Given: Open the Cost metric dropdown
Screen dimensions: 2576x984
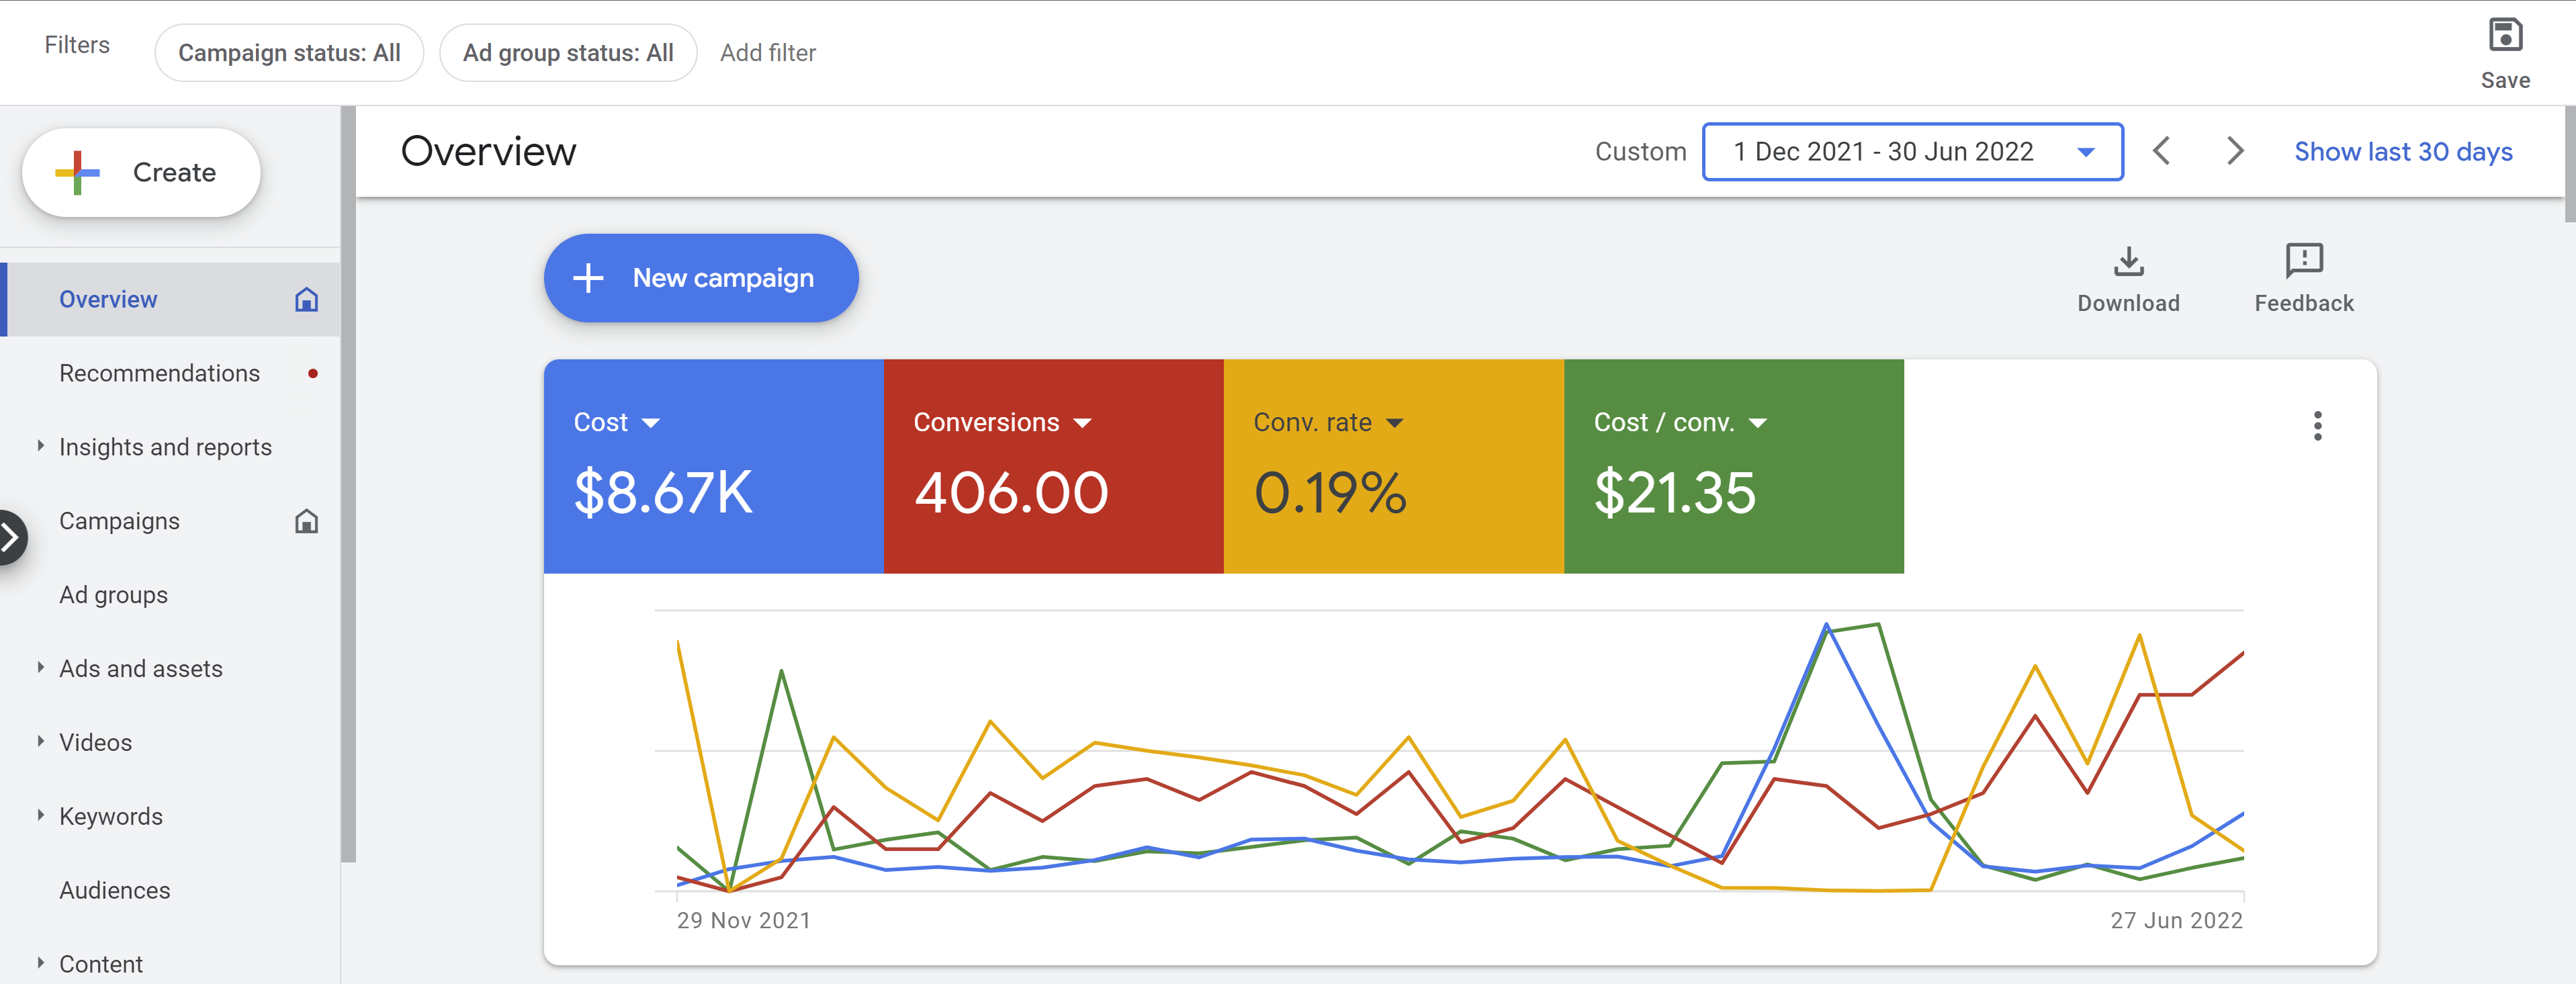Looking at the screenshot, I should click(650, 423).
